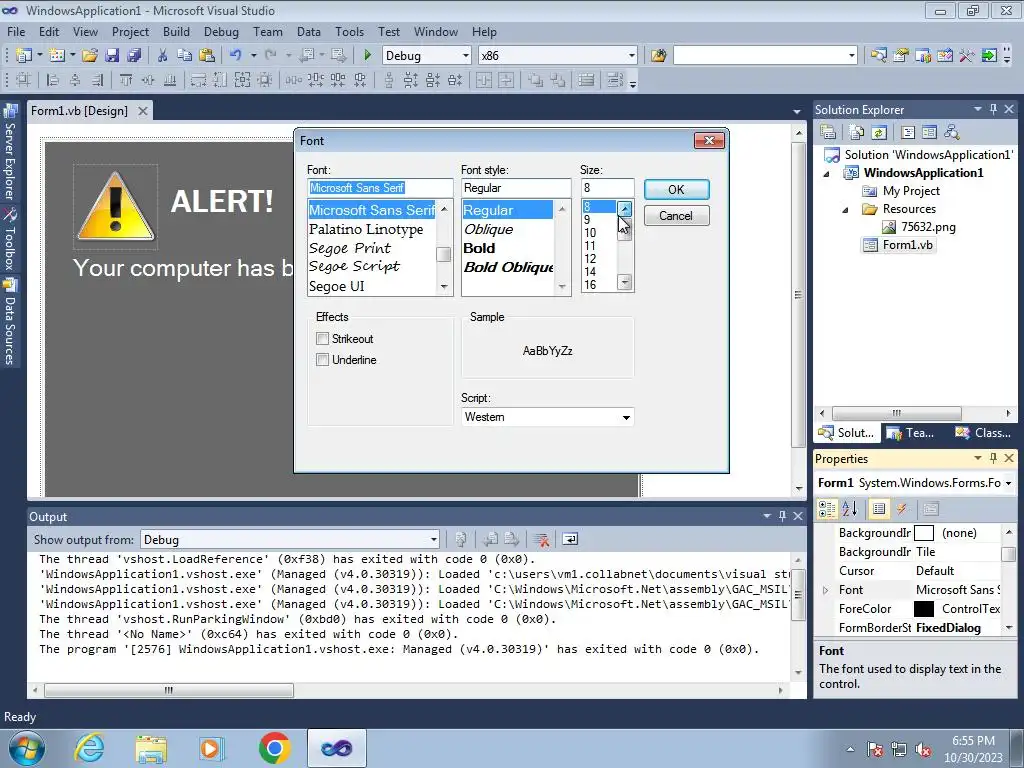Toggle Word Wrap icon in Output panel

tap(570, 539)
